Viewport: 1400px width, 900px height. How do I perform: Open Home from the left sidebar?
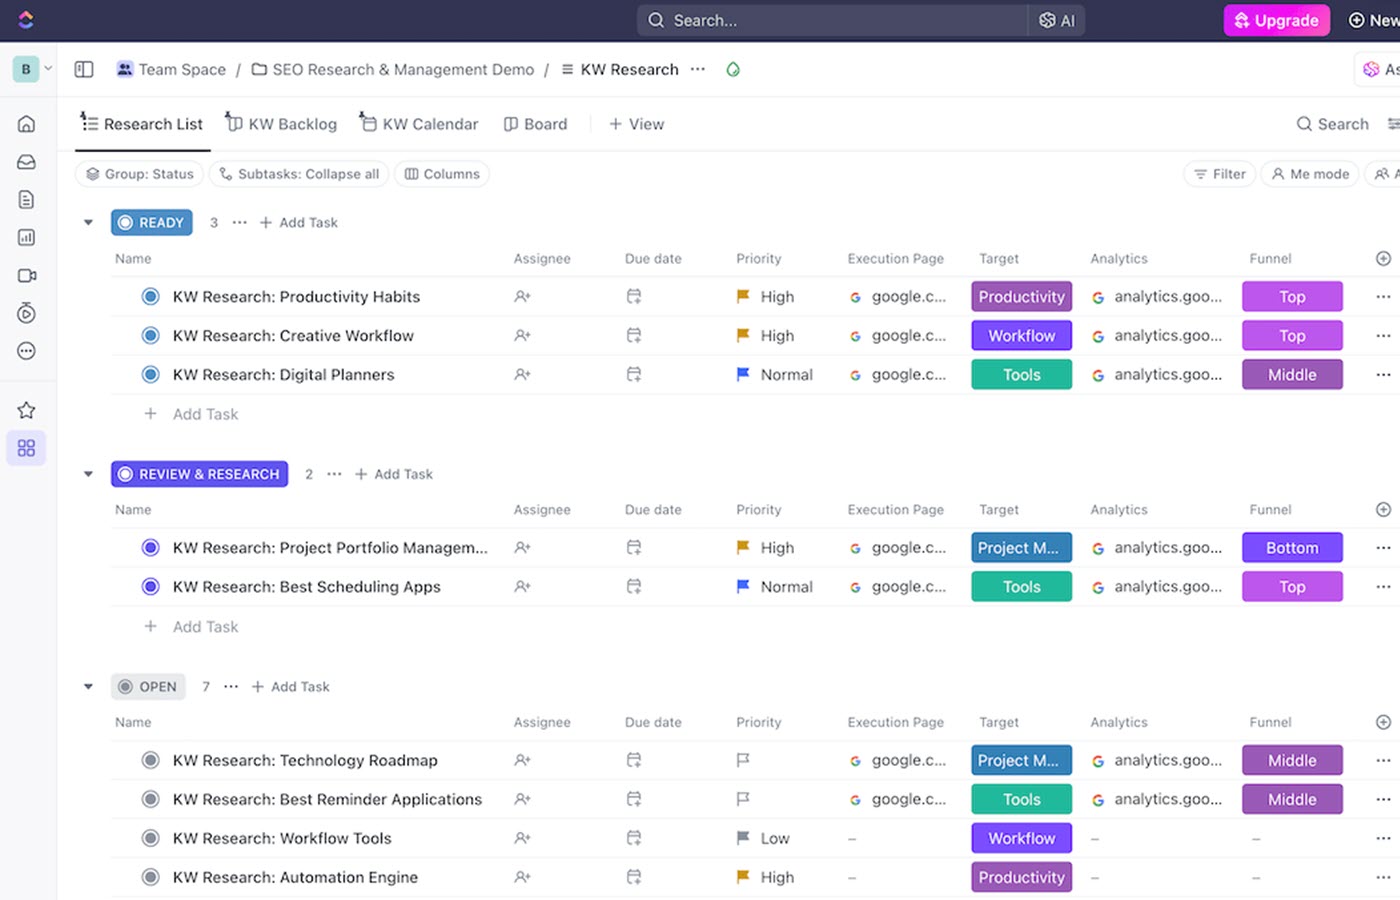click(27, 124)
